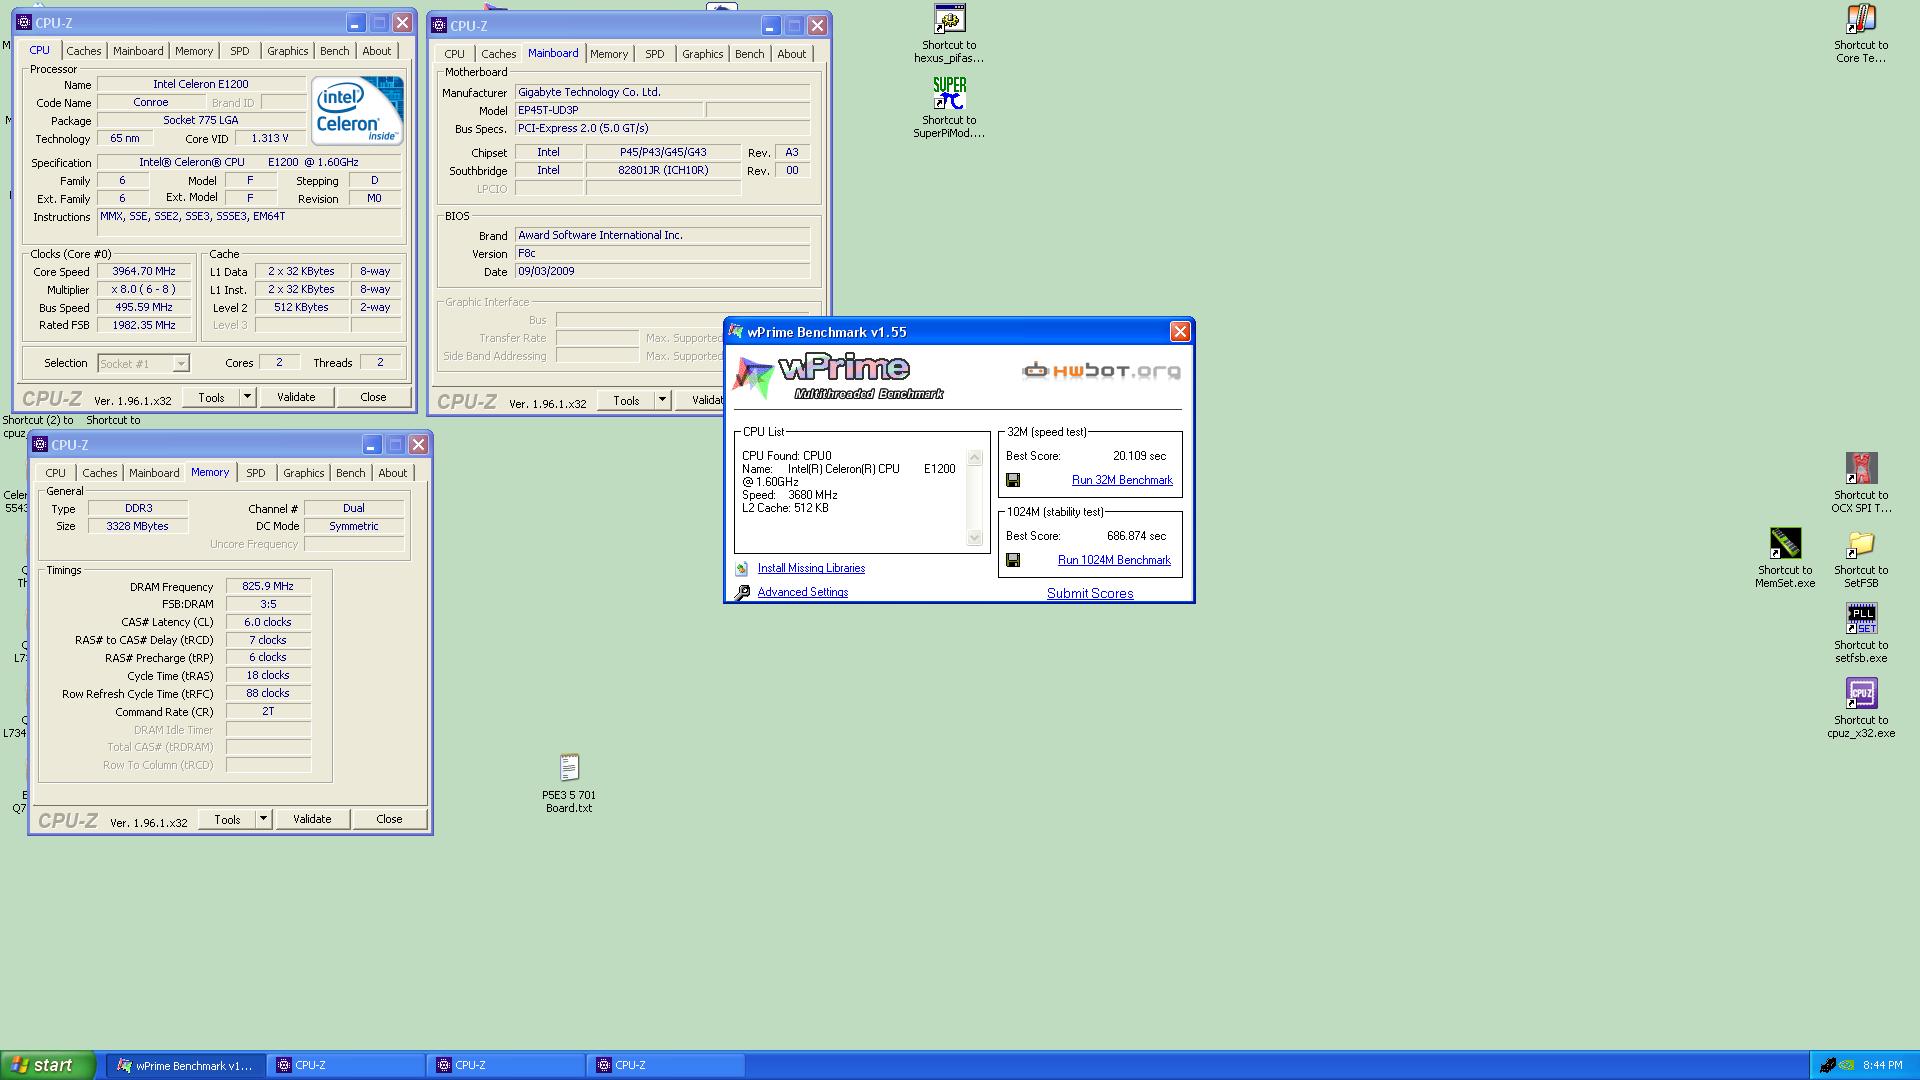The width and height of the screenshot is (1920, 1080).
Task: Click the Submit Scores link
Action: 1090,594
